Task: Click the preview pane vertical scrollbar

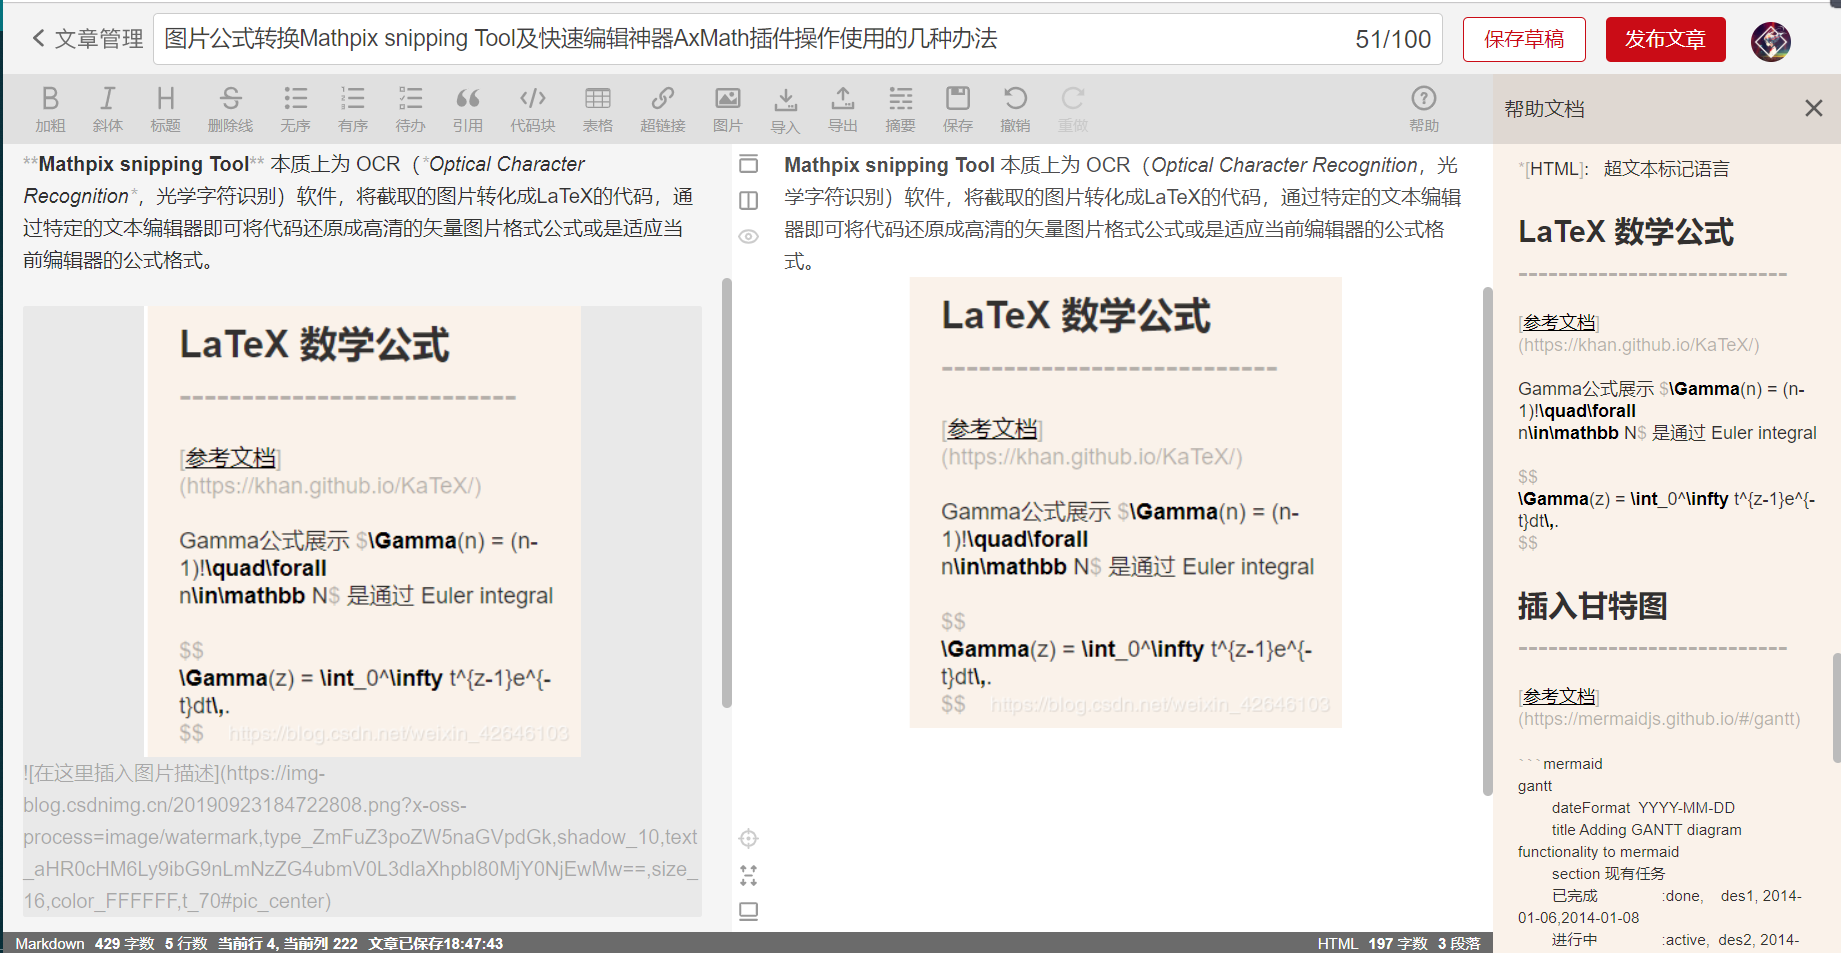Action: [x=1487, y=540]
